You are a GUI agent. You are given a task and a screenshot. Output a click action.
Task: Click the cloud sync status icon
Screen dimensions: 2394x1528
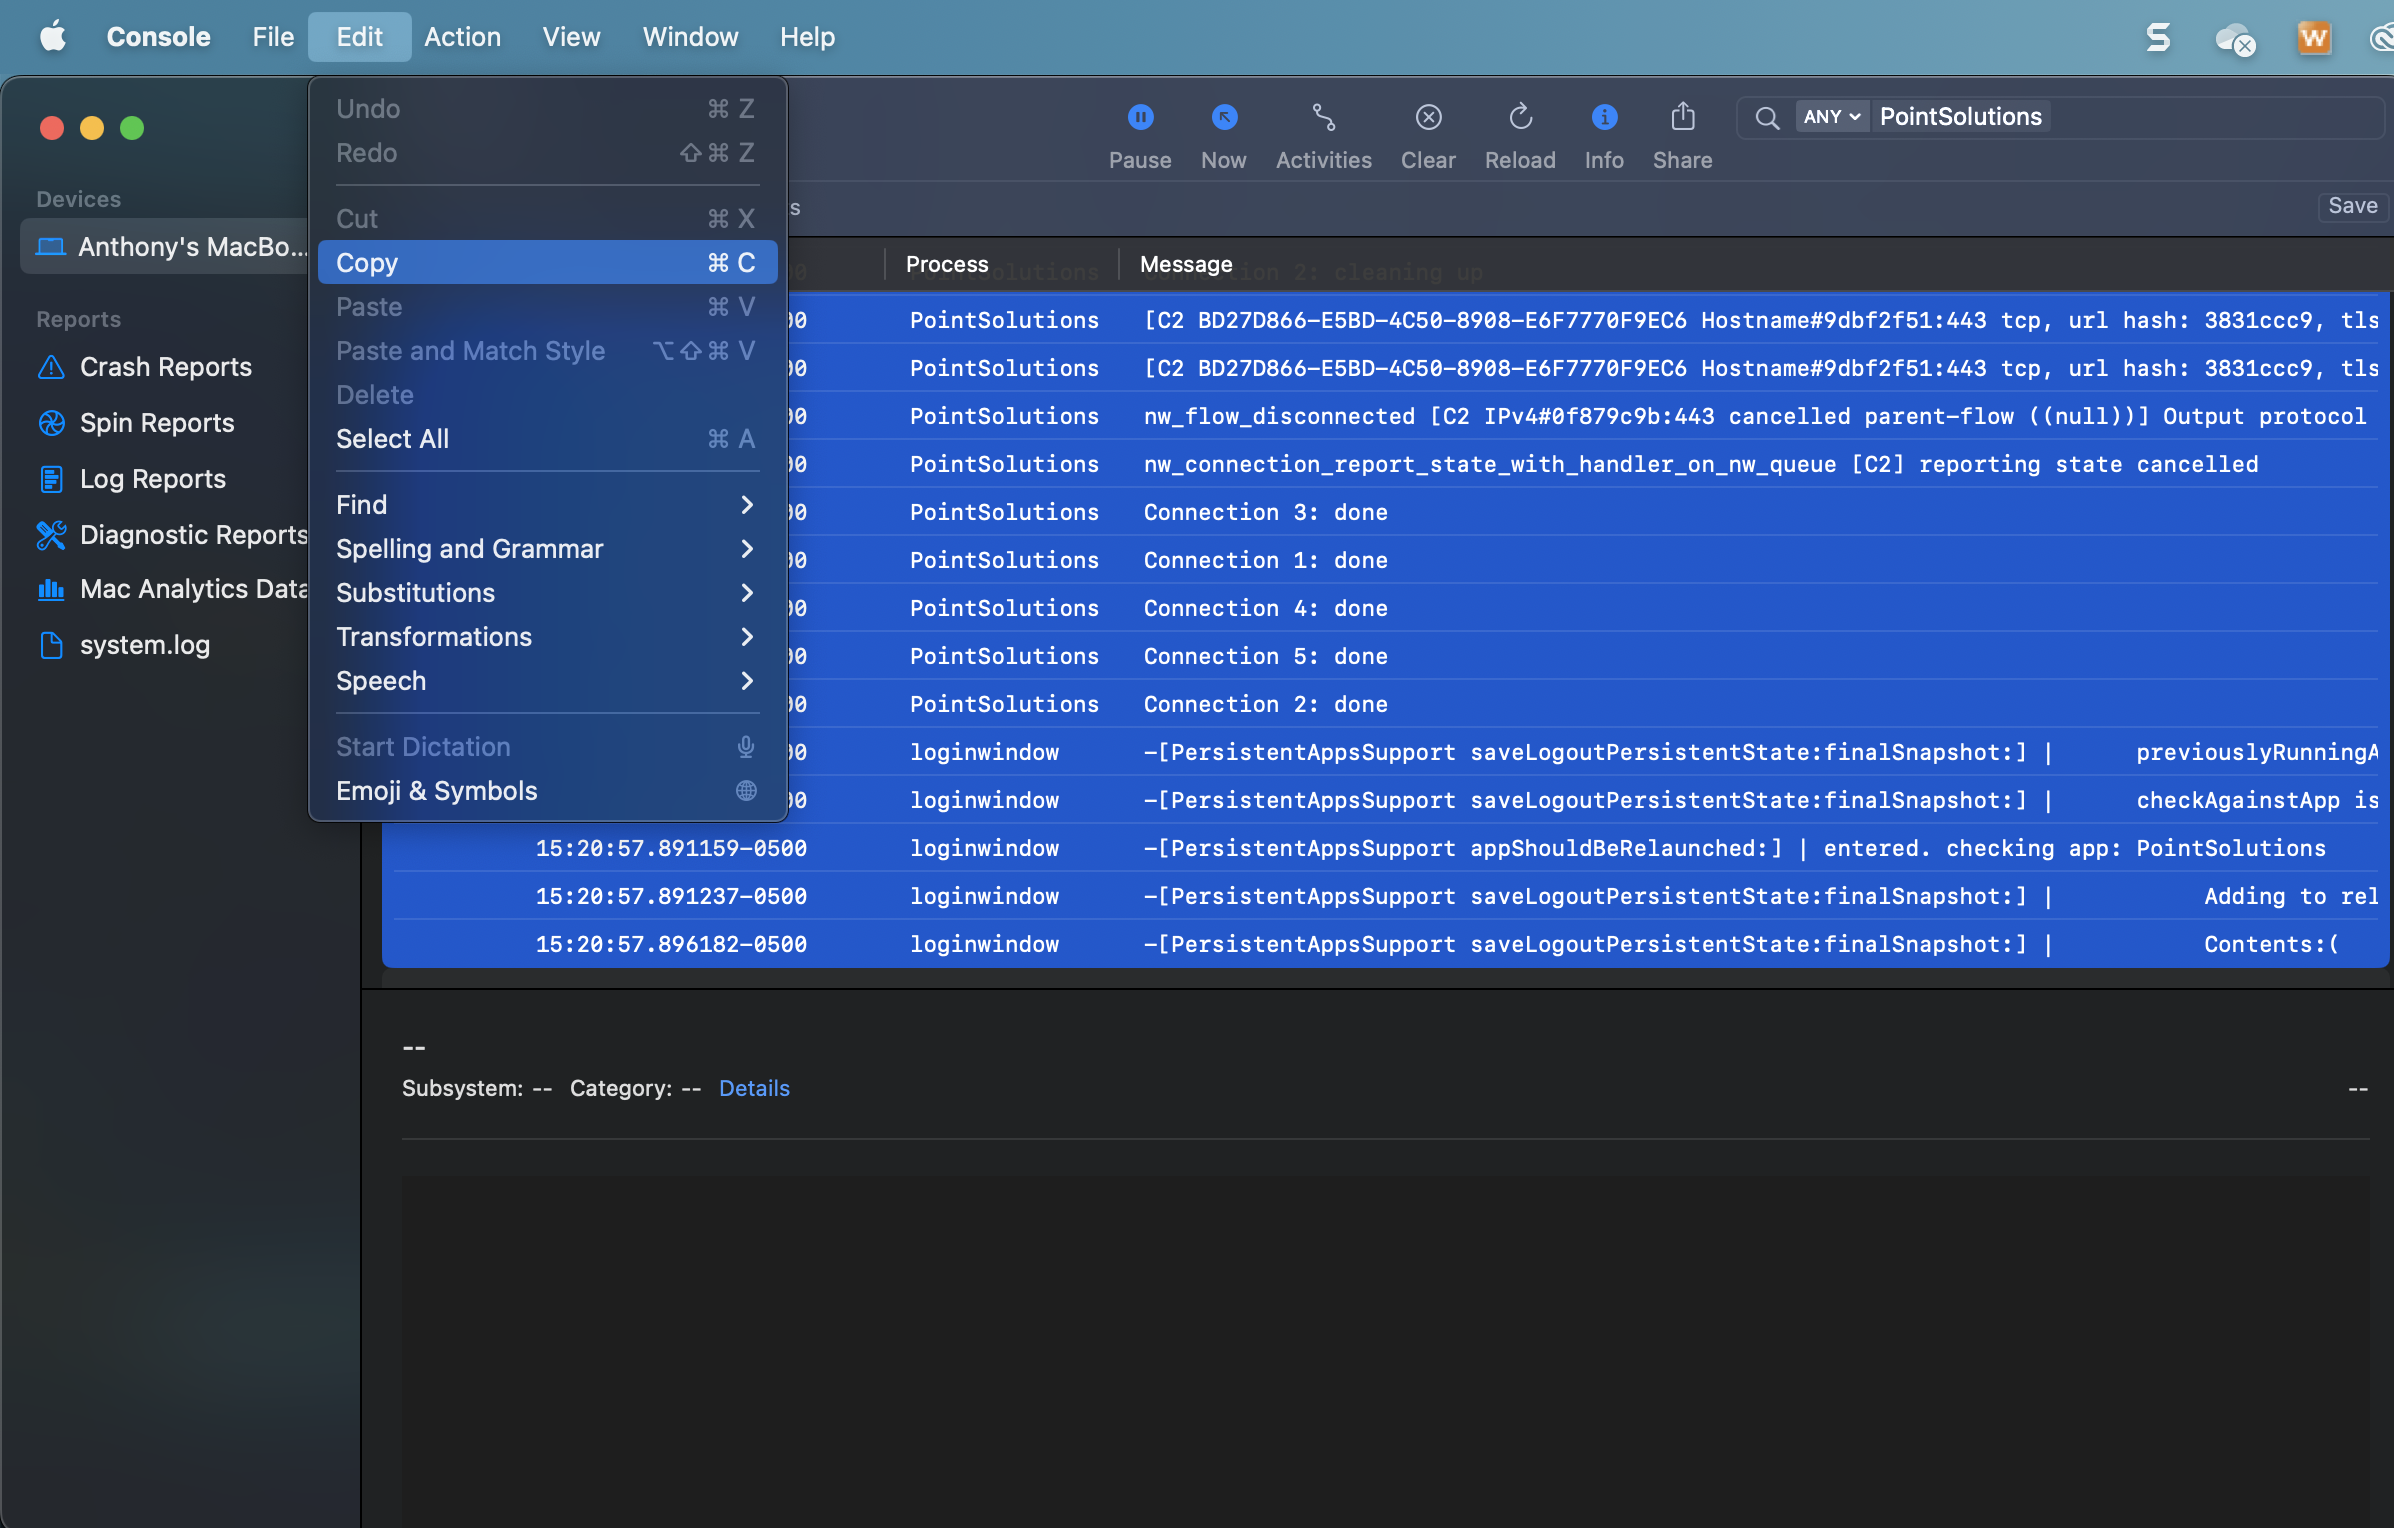[2234, 40]
